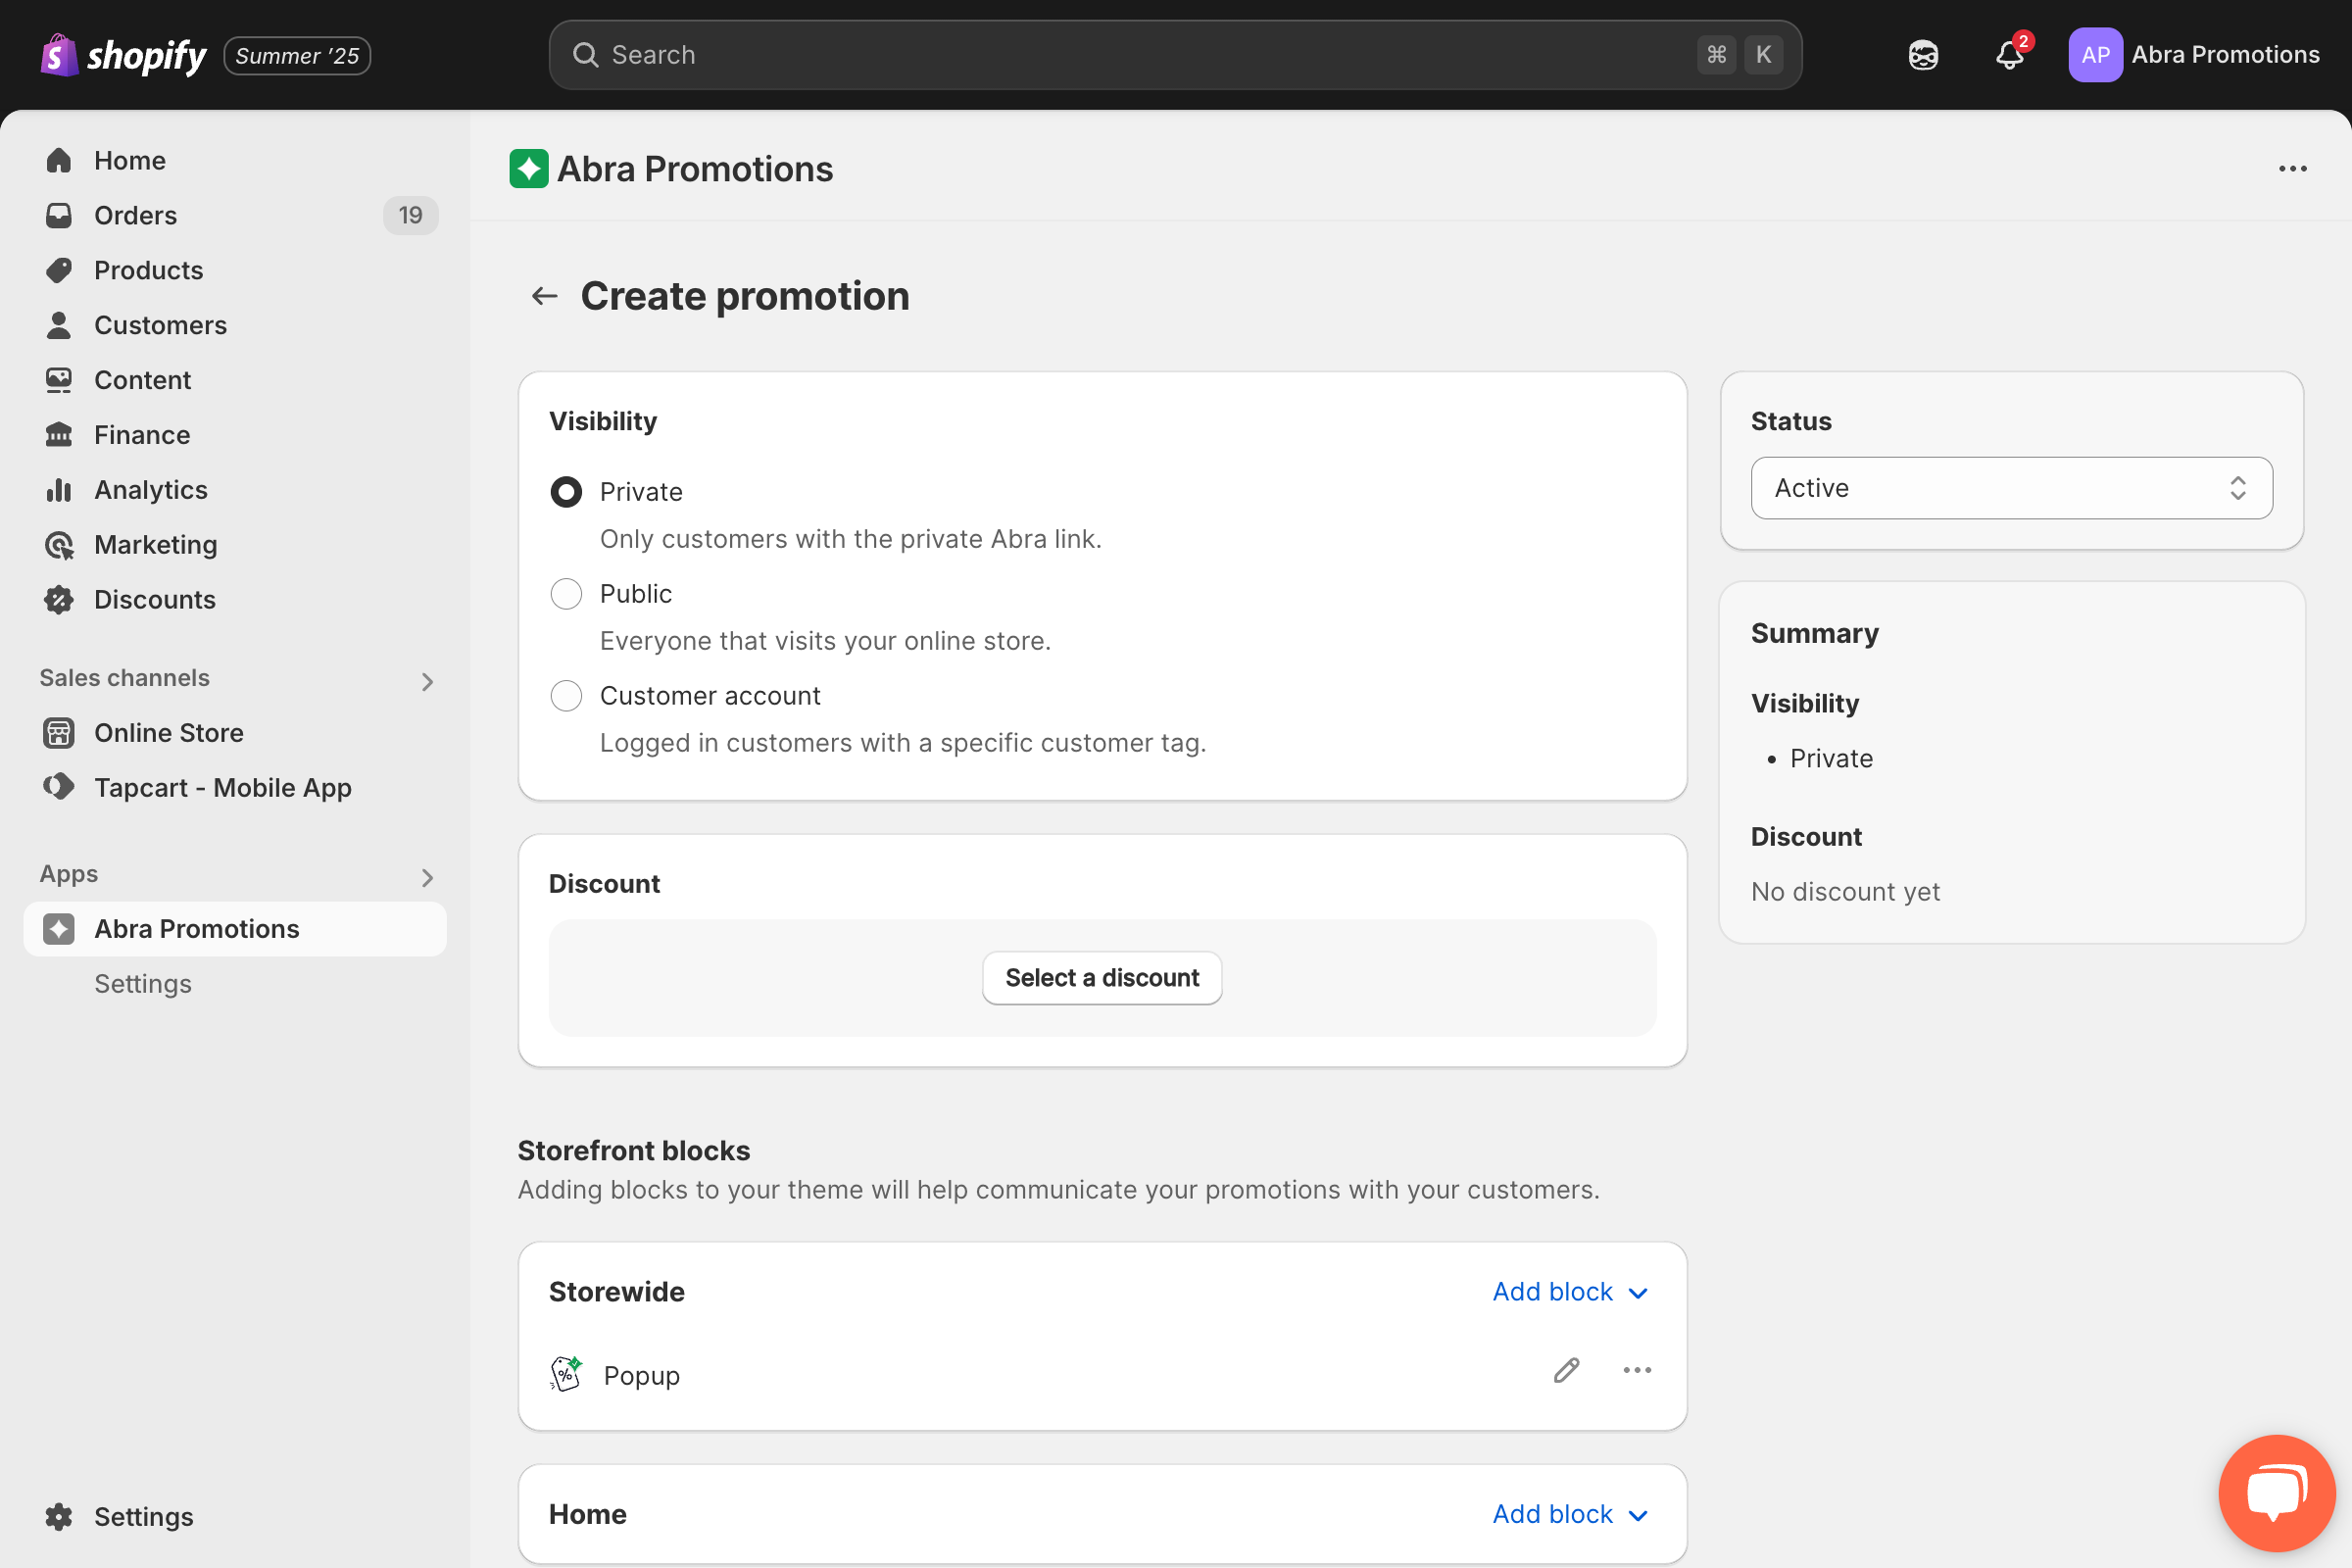Click the Storefront blocks heading
The width and height of the screenshot is (2352, 1568).
pos(634,1151)
